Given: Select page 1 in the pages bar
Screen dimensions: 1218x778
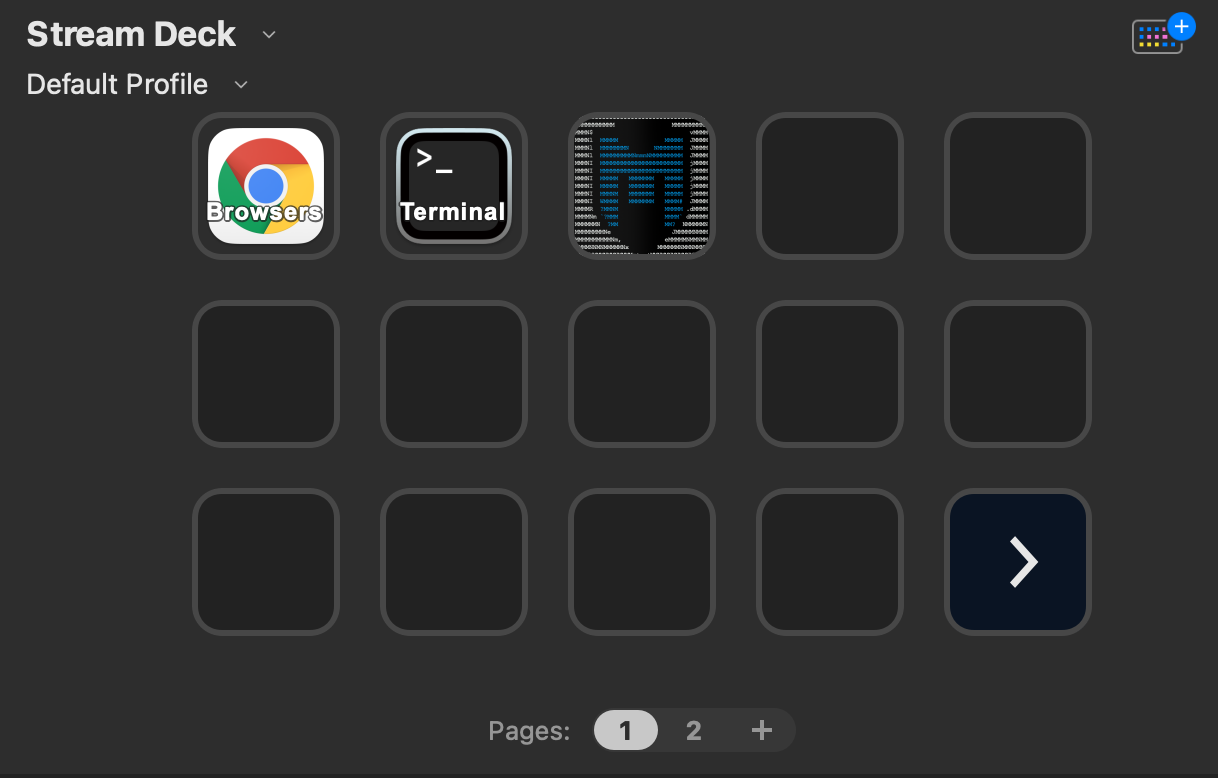Looking at the screenshot, I should pyautogui.click(x=626, y=730).
